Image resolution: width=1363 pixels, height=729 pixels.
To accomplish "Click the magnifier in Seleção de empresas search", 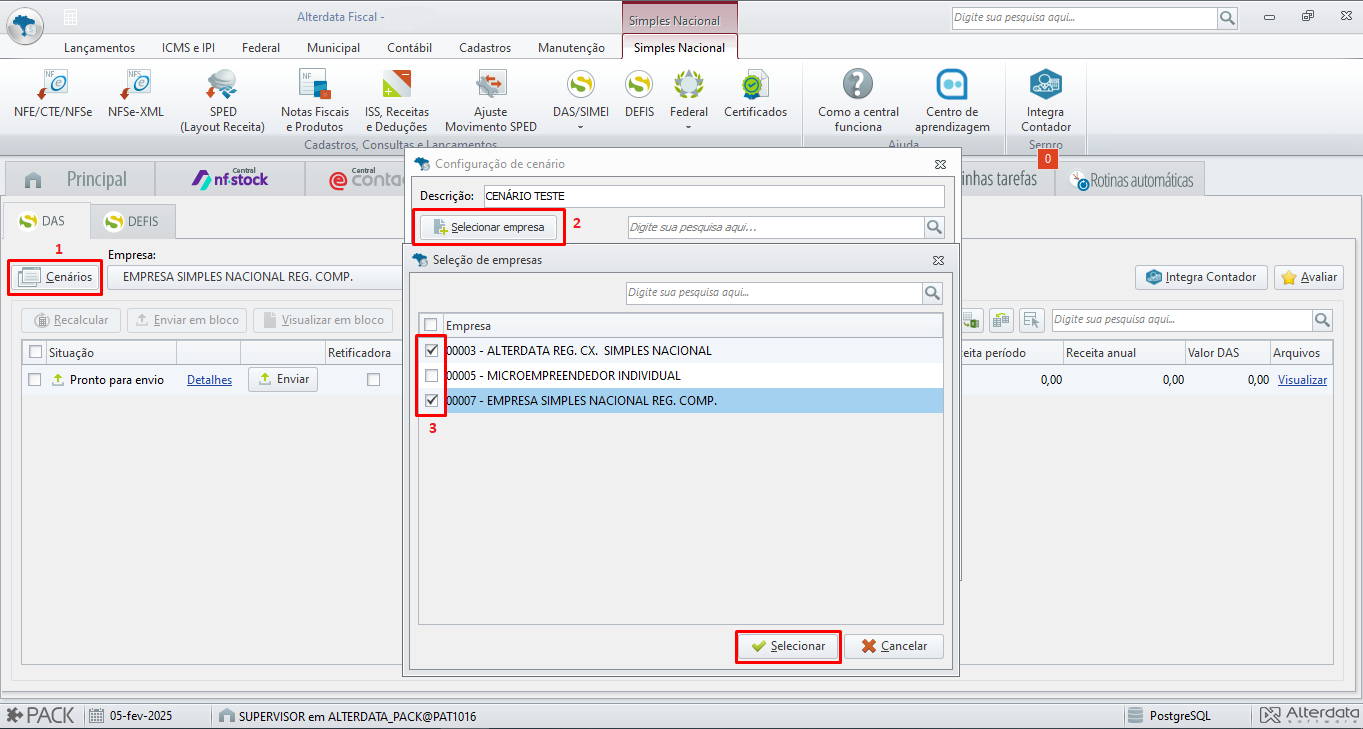I will 932,293.
